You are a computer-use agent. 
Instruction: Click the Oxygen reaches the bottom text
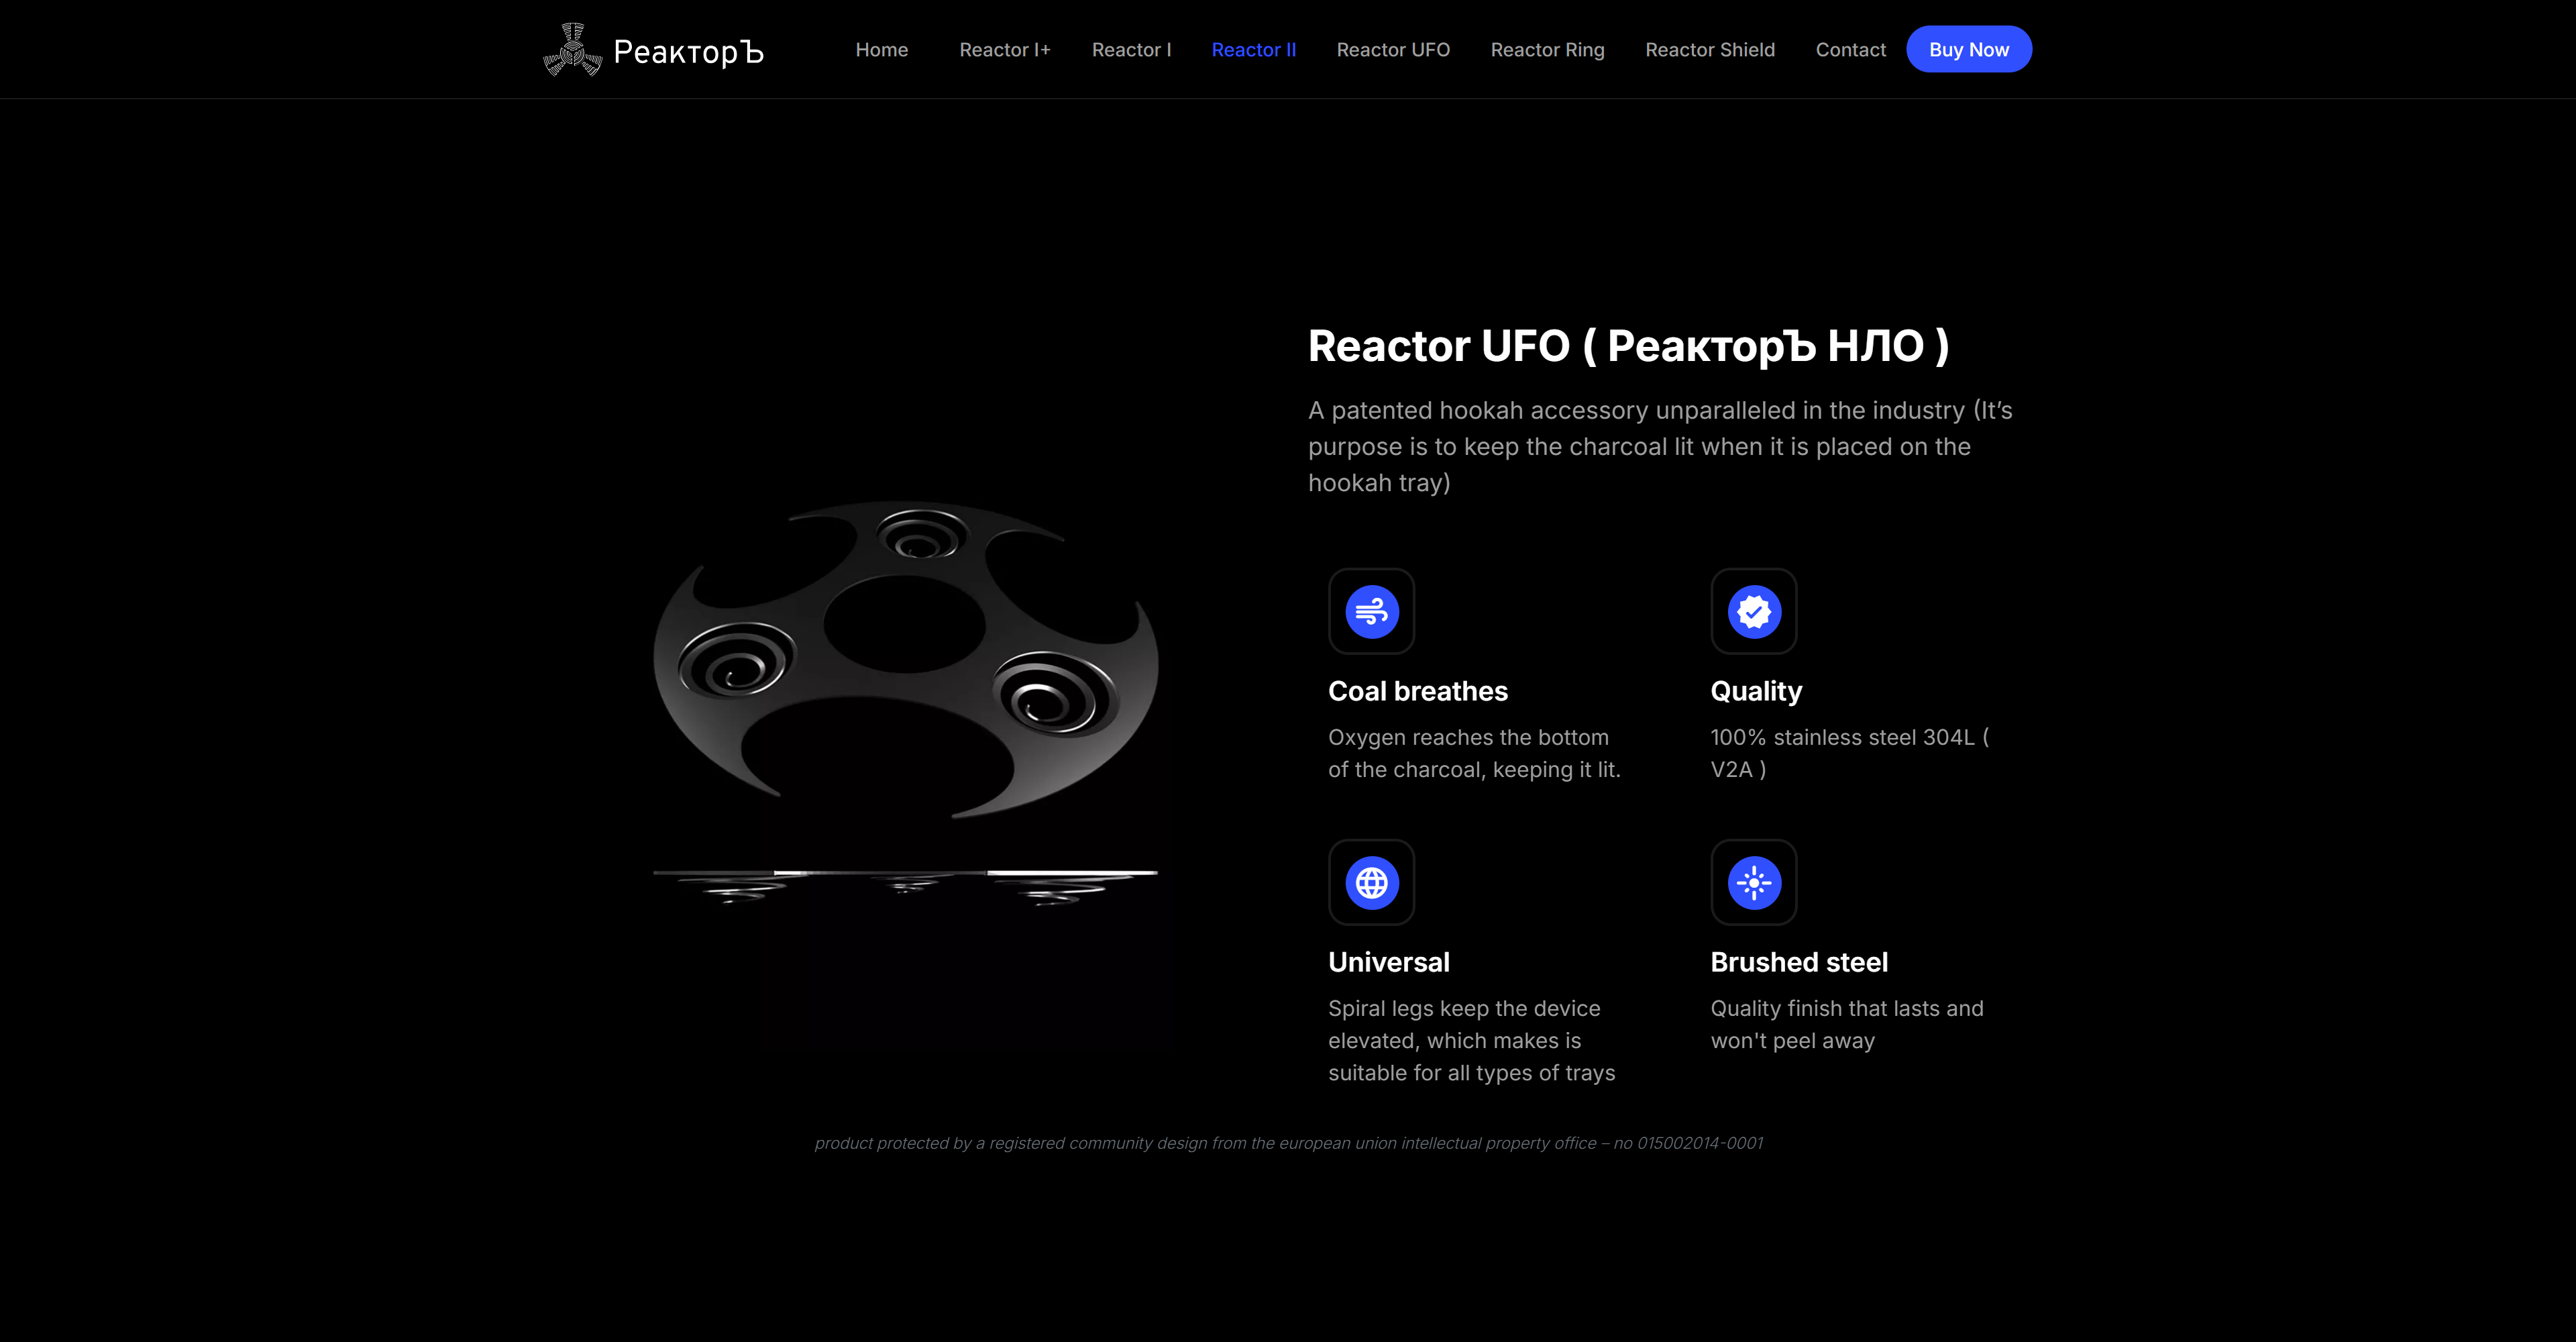[x=1474, y=753]
